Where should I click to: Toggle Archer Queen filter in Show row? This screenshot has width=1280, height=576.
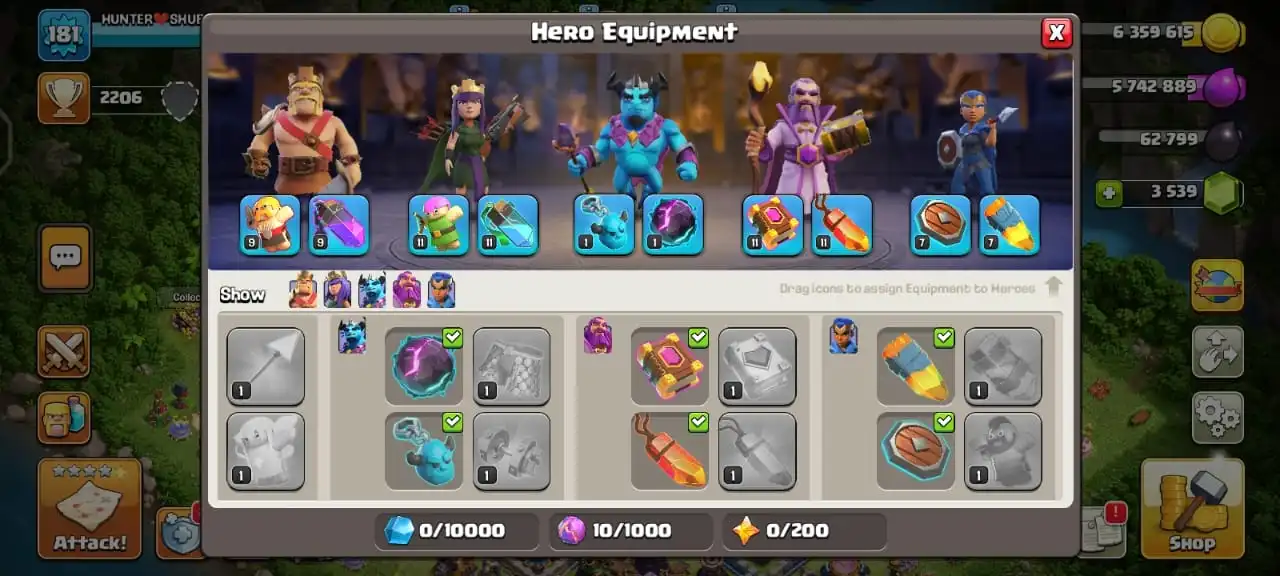(x=337, y=290)
